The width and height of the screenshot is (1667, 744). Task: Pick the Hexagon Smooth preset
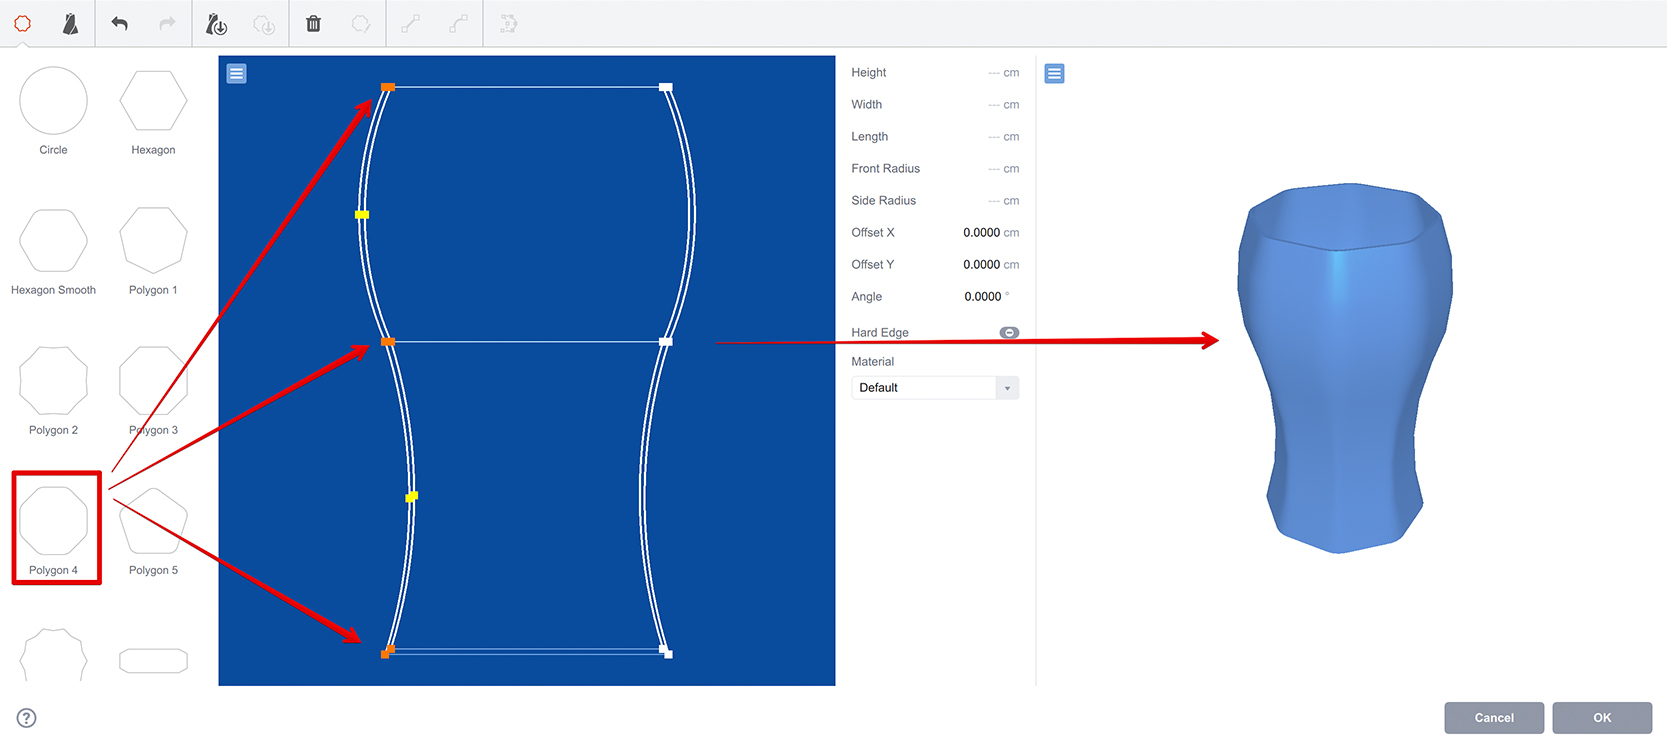[54, 242]
